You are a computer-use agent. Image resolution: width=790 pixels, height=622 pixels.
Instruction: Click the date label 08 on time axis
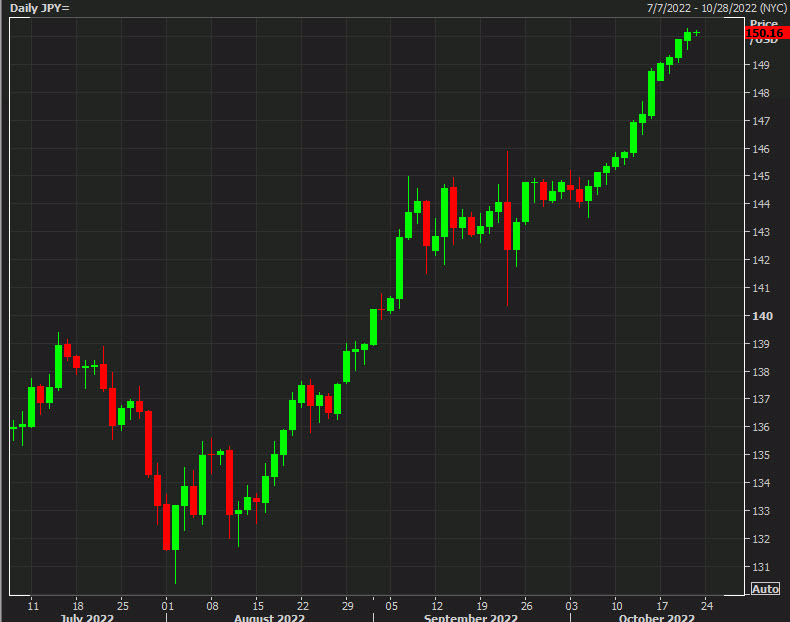[212, 606]
